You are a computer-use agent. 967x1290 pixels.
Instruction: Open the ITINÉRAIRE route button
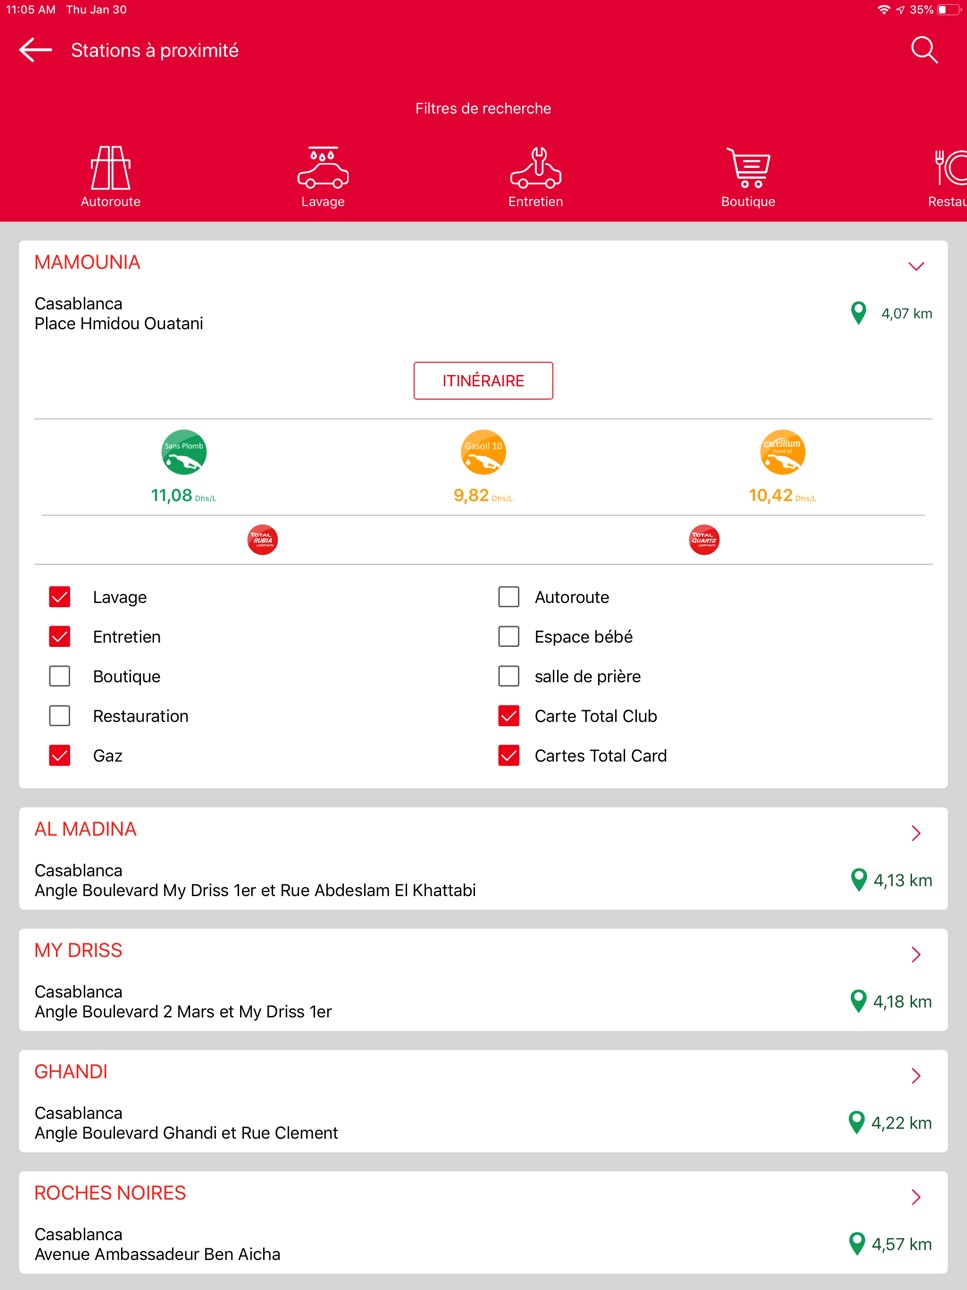point(483,381)
